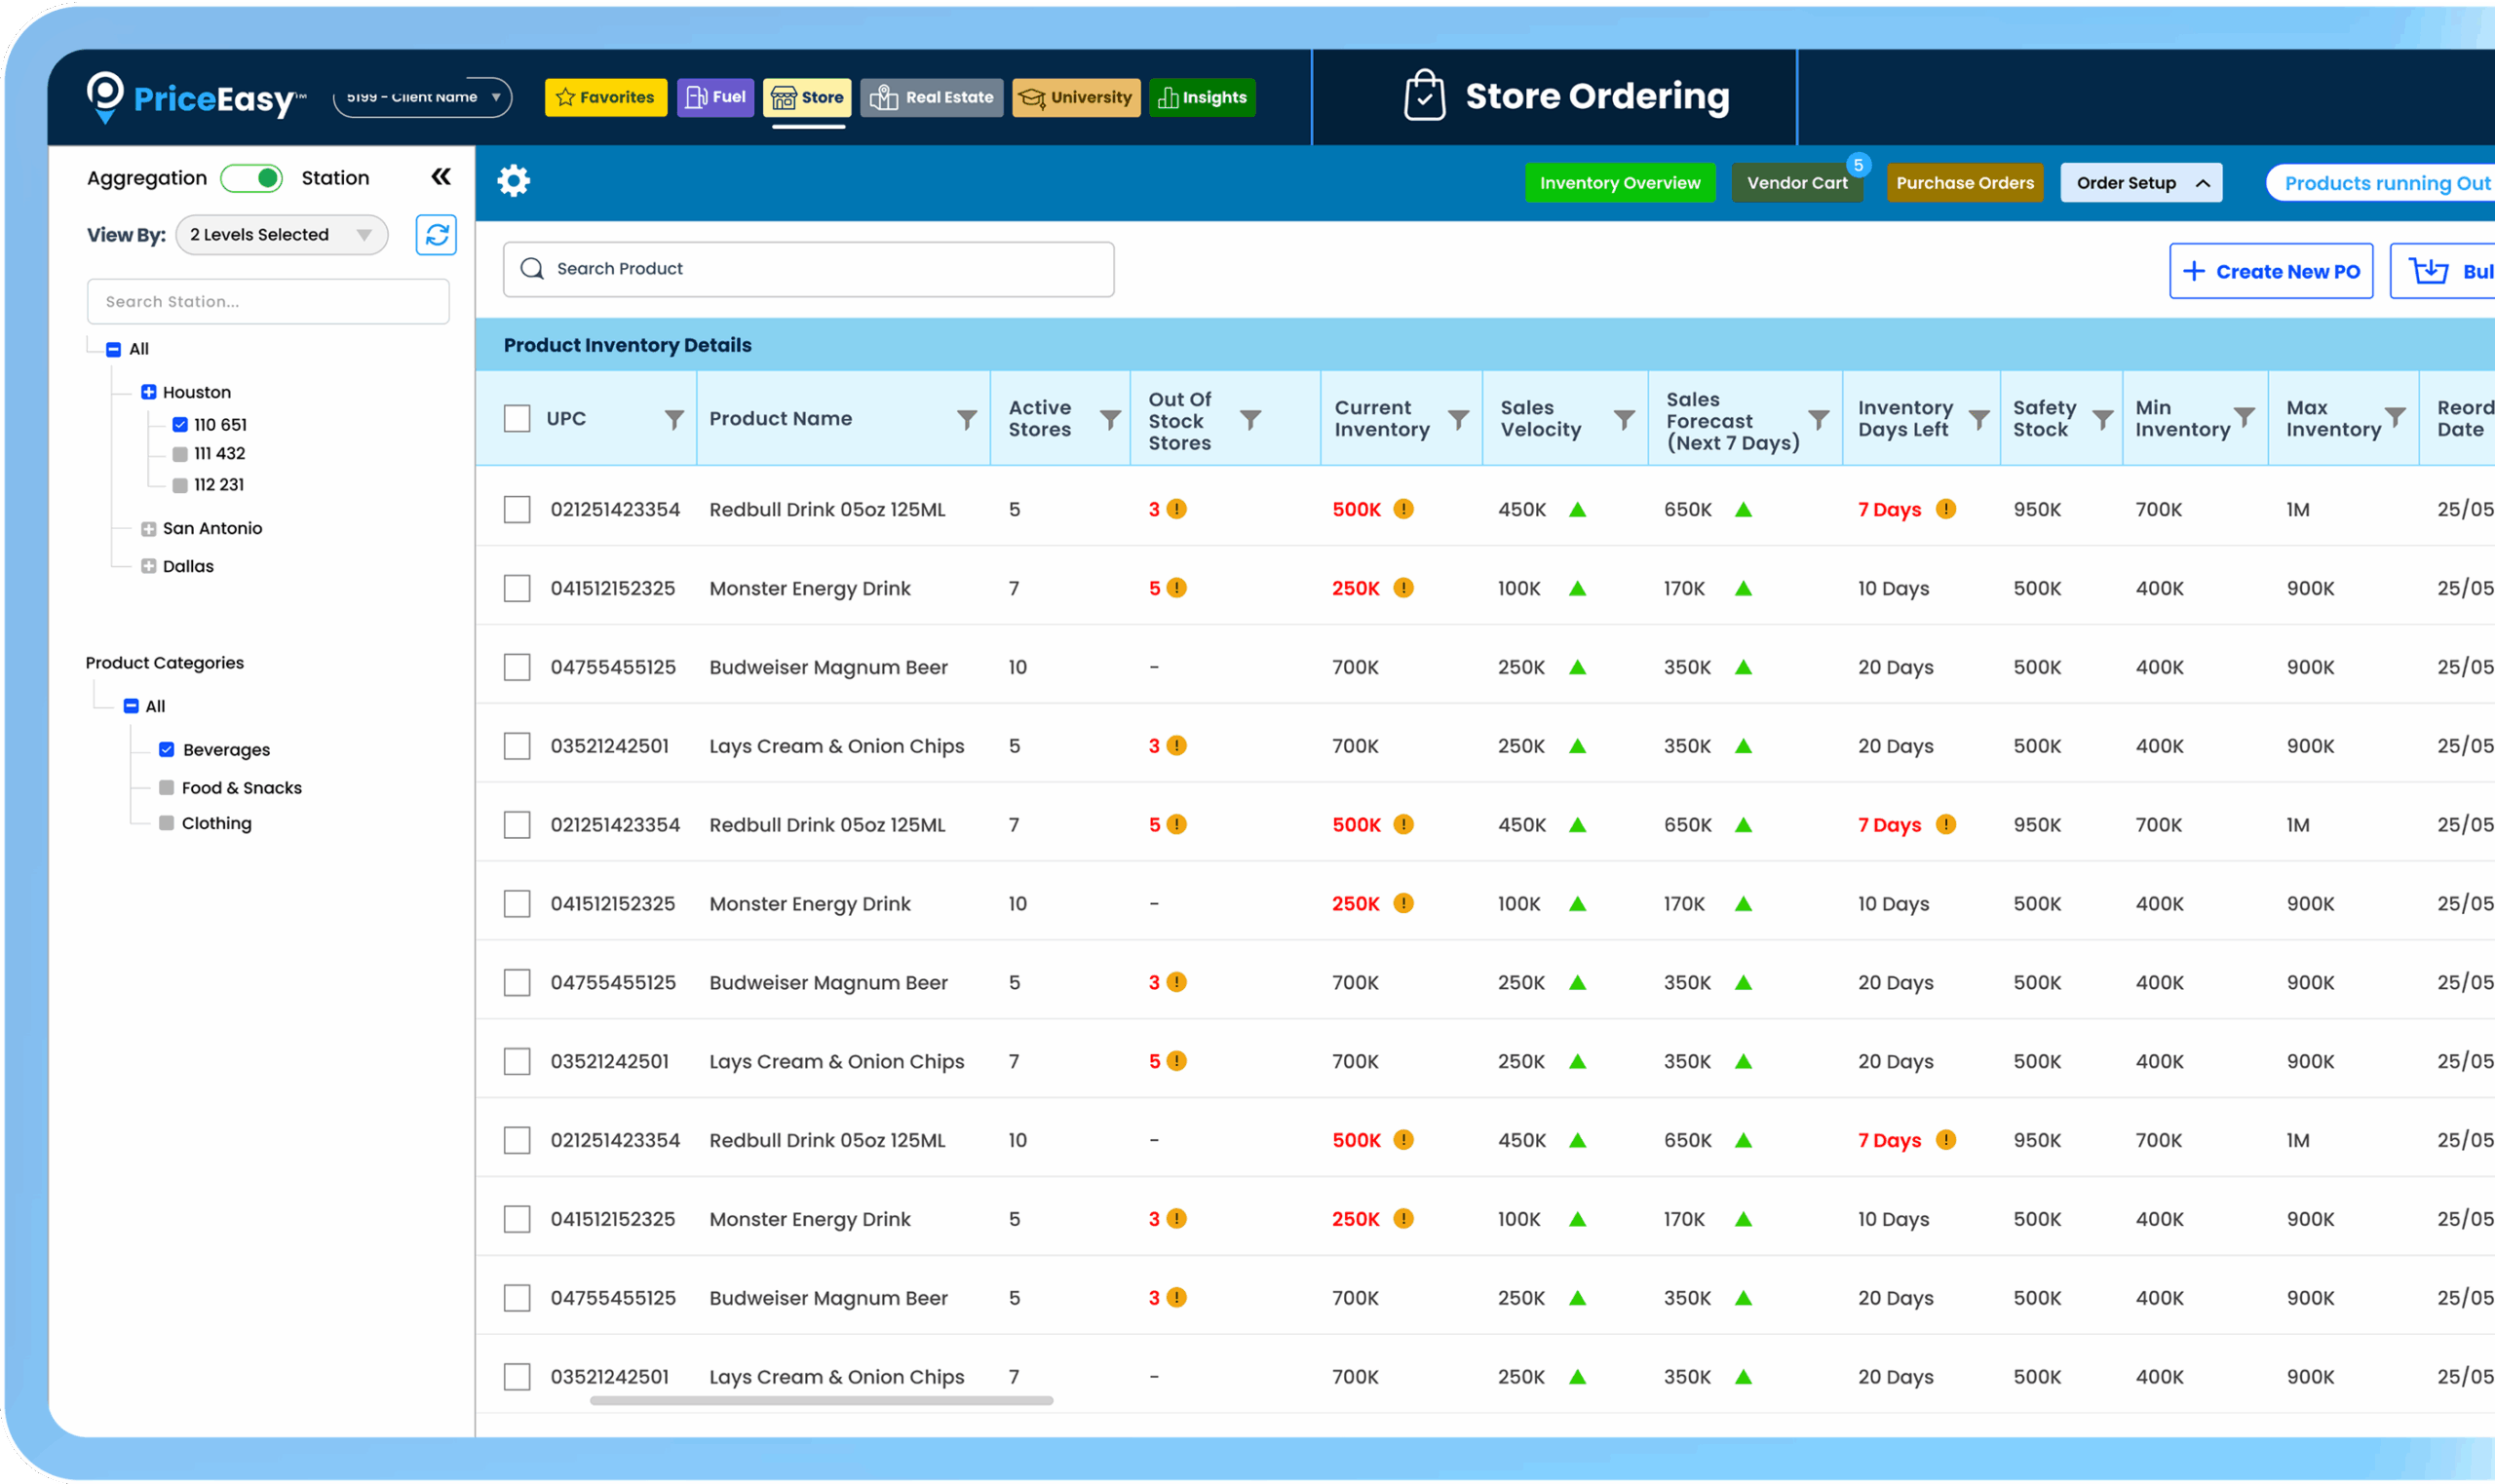Image resolution: width=2495 pixels, height=1484 pixels.
Task: Check station 111 432
Action: tap(180, 454)
